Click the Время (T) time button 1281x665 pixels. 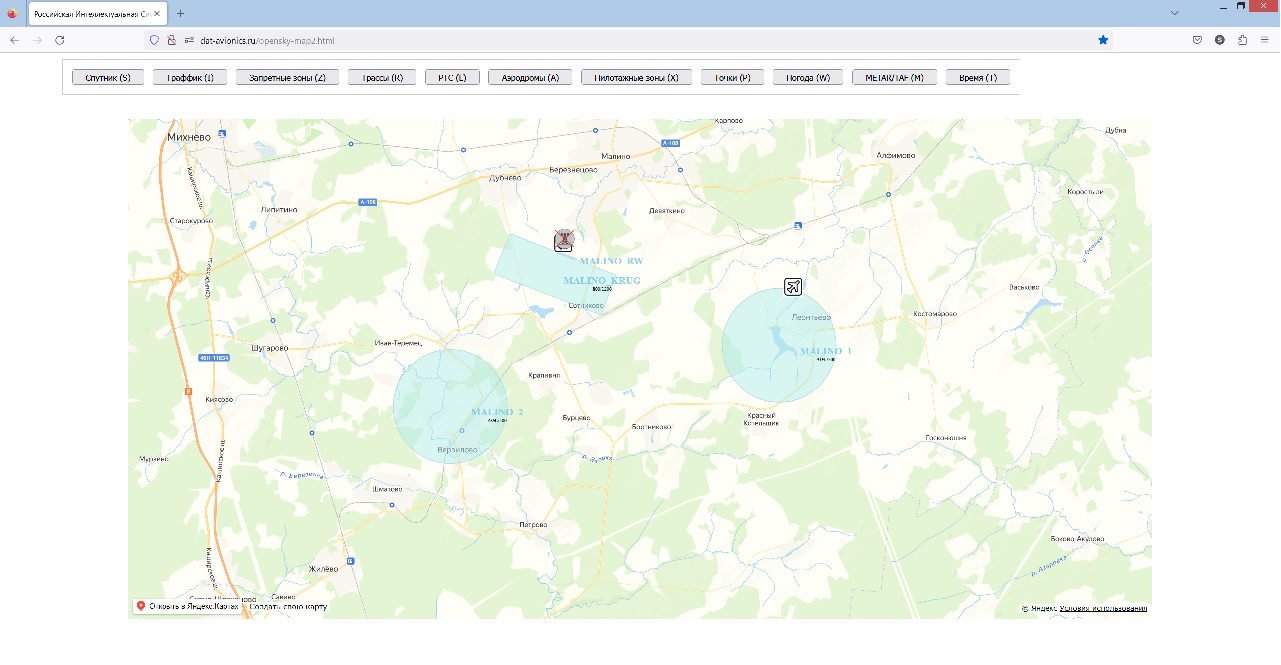(x=977, y=77)
